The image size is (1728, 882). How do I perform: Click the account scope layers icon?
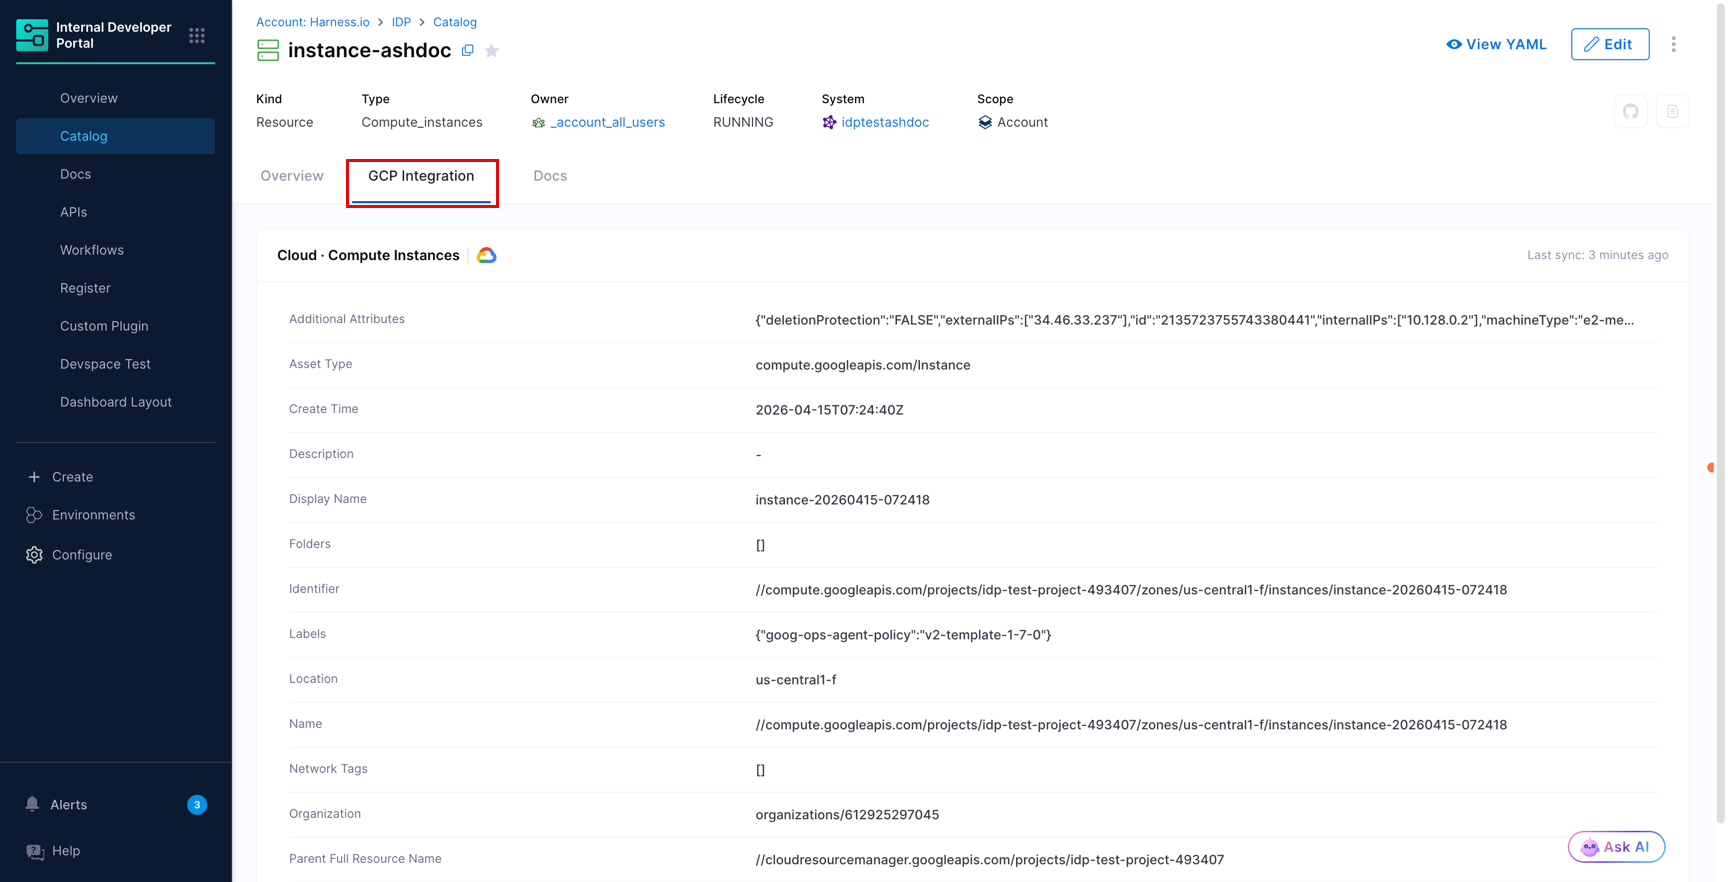985,122
